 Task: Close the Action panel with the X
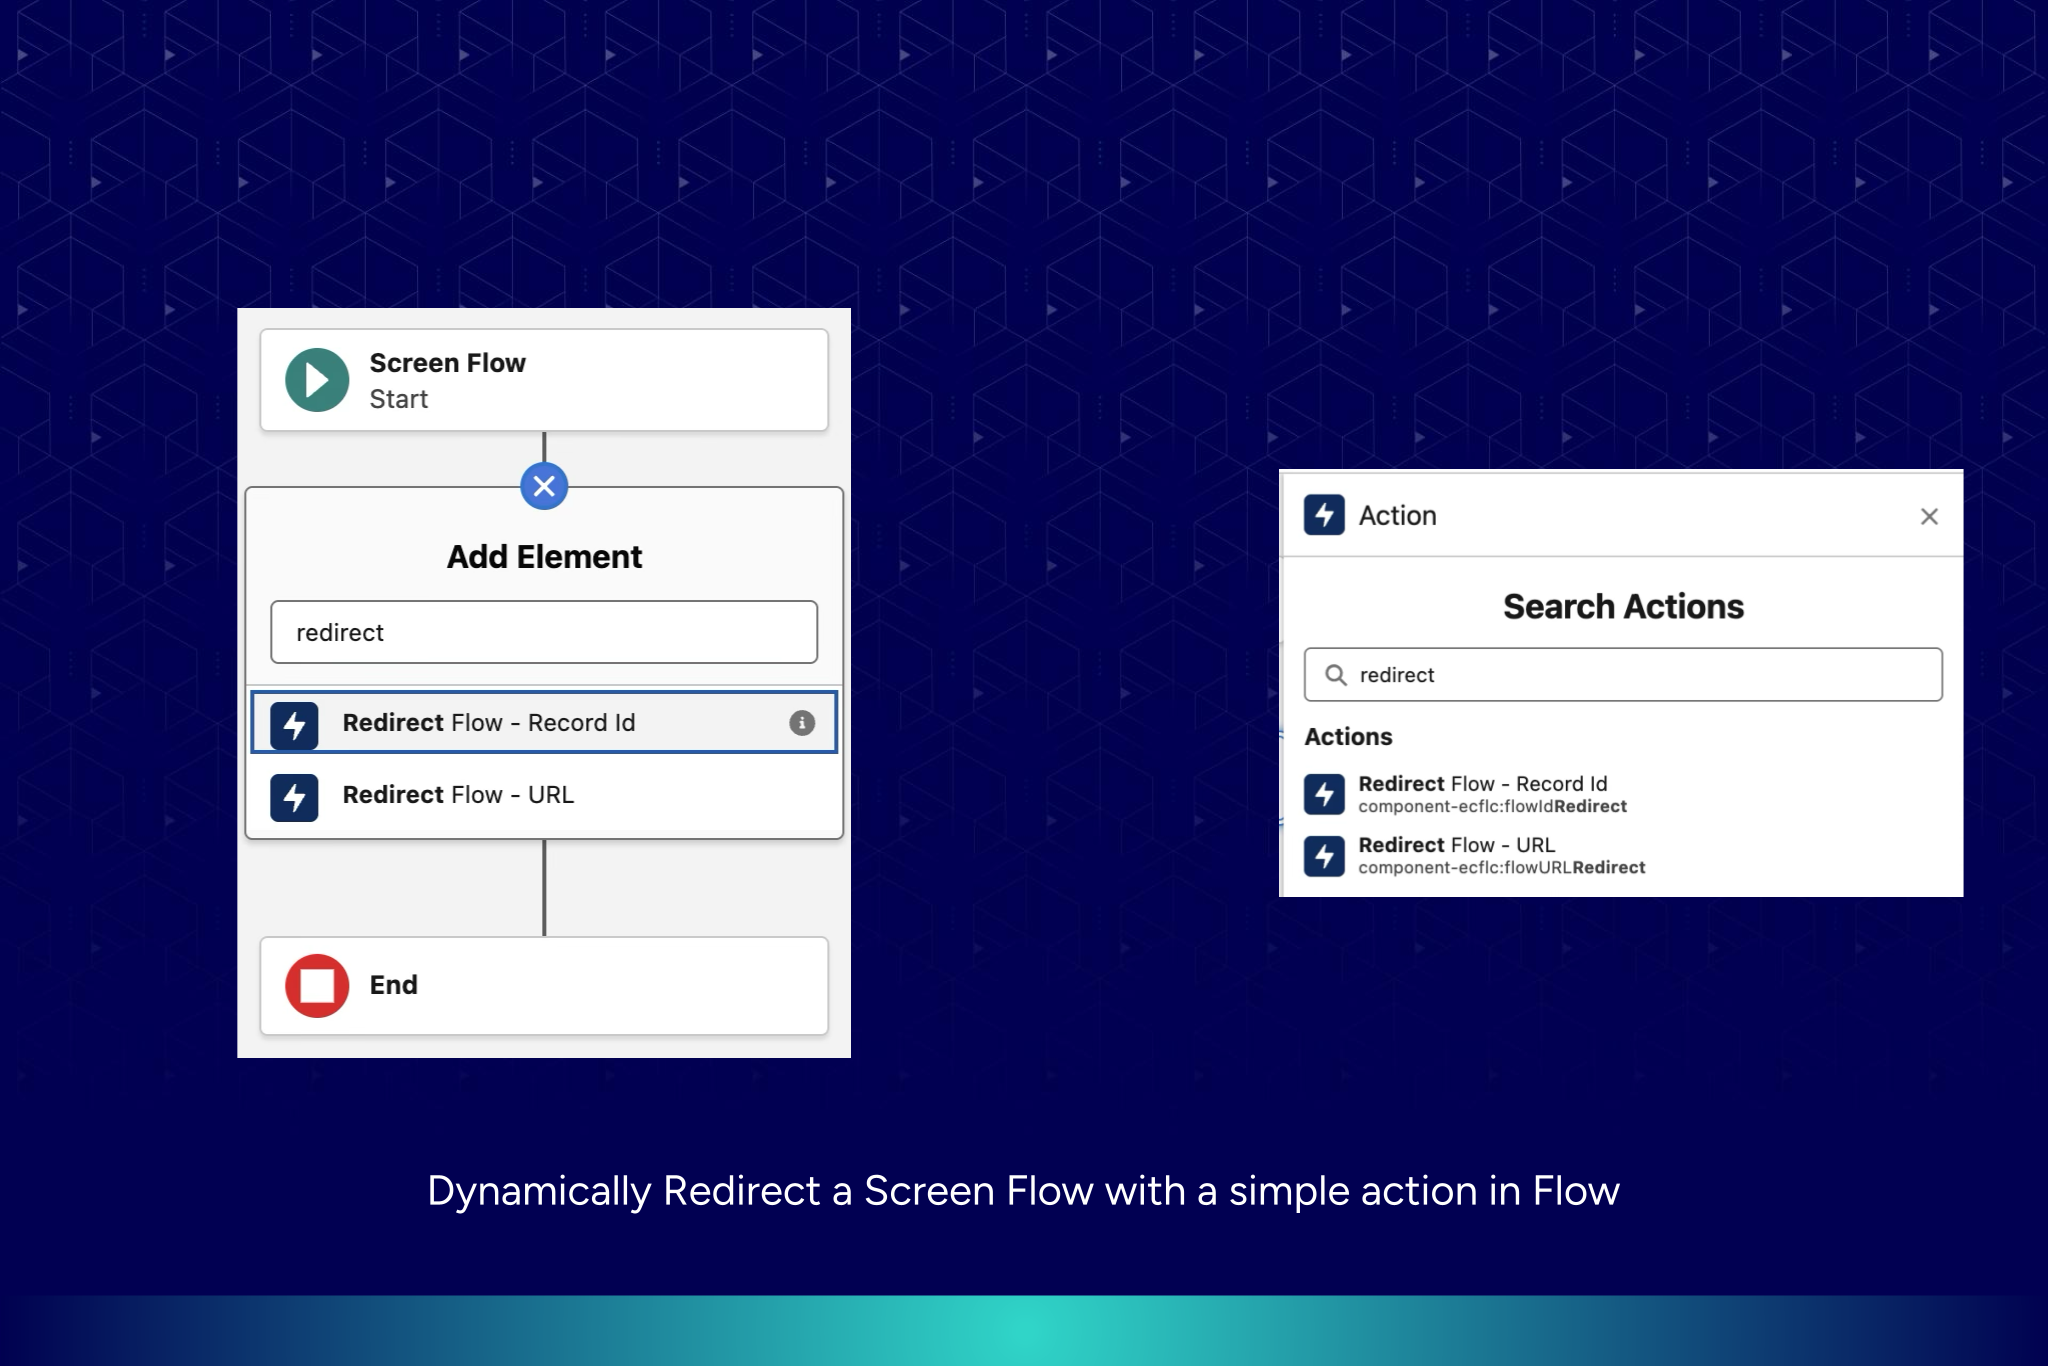click(x=1929, y=516)
